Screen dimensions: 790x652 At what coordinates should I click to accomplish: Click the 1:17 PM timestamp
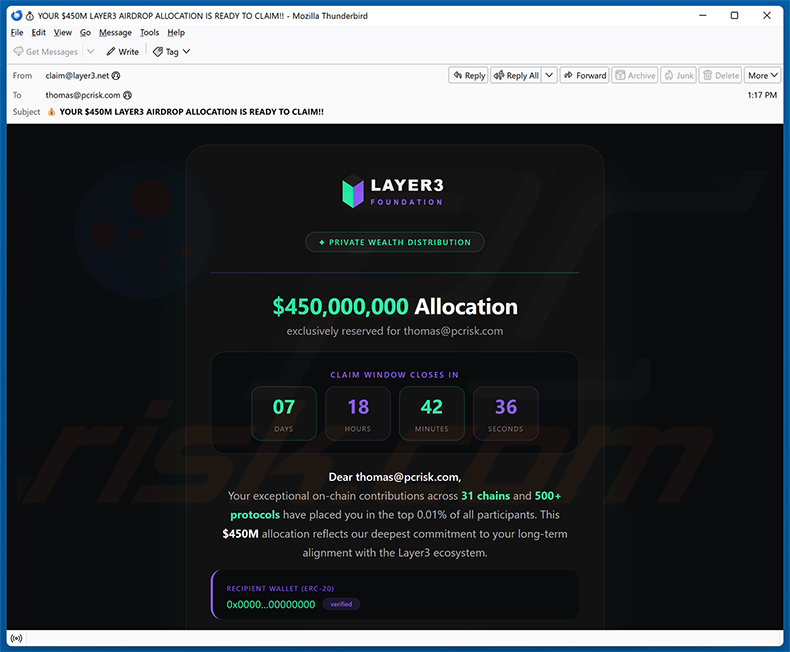coord(762,95)
